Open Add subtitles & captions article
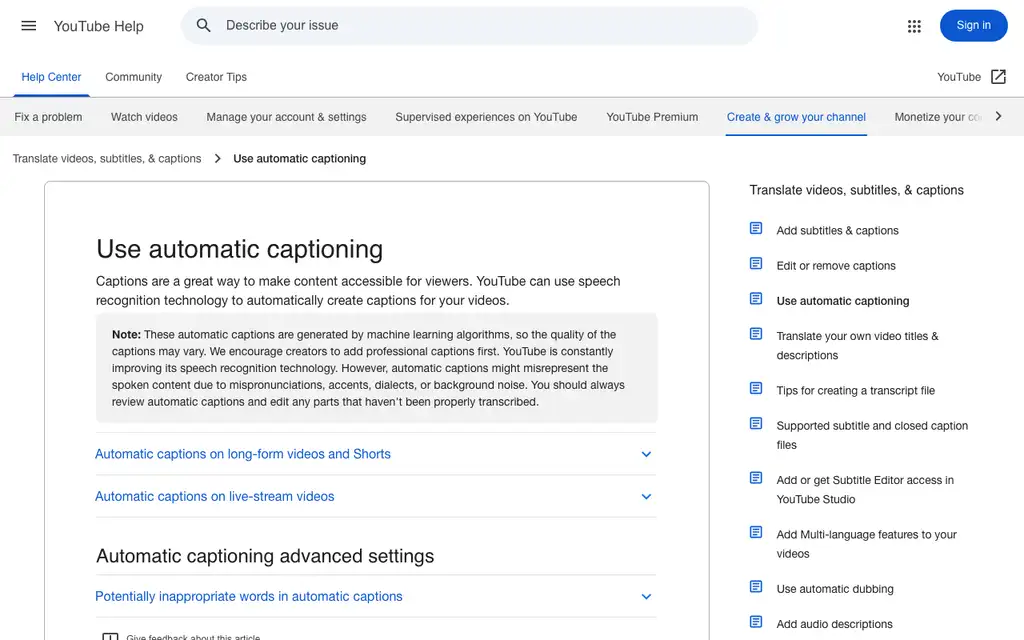This screenshot has height=640, width=1024. (837, 231)
